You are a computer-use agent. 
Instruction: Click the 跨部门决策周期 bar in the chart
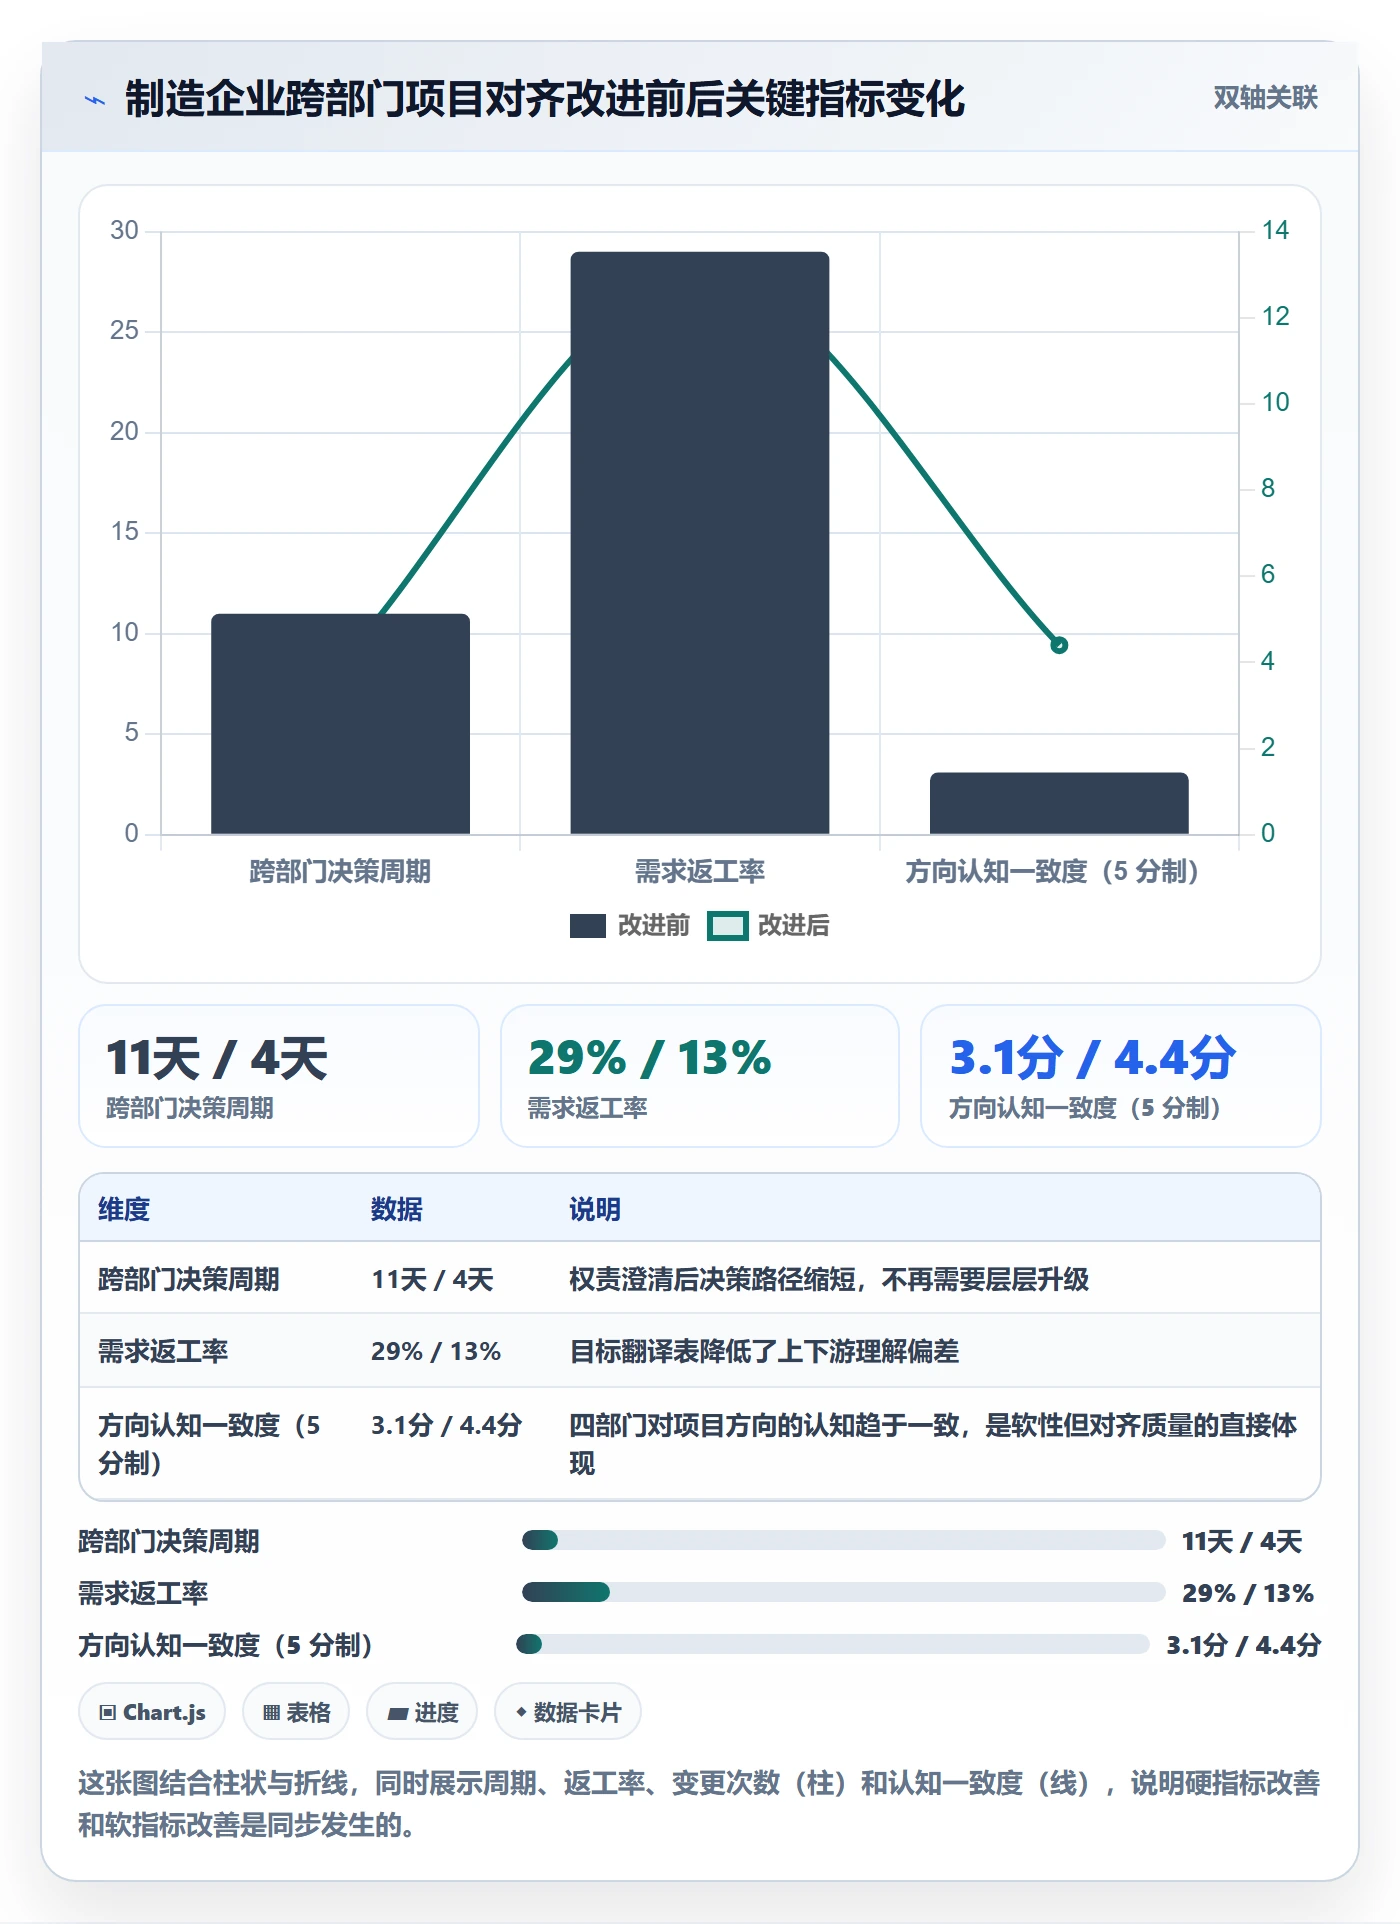tap(340, 724)
